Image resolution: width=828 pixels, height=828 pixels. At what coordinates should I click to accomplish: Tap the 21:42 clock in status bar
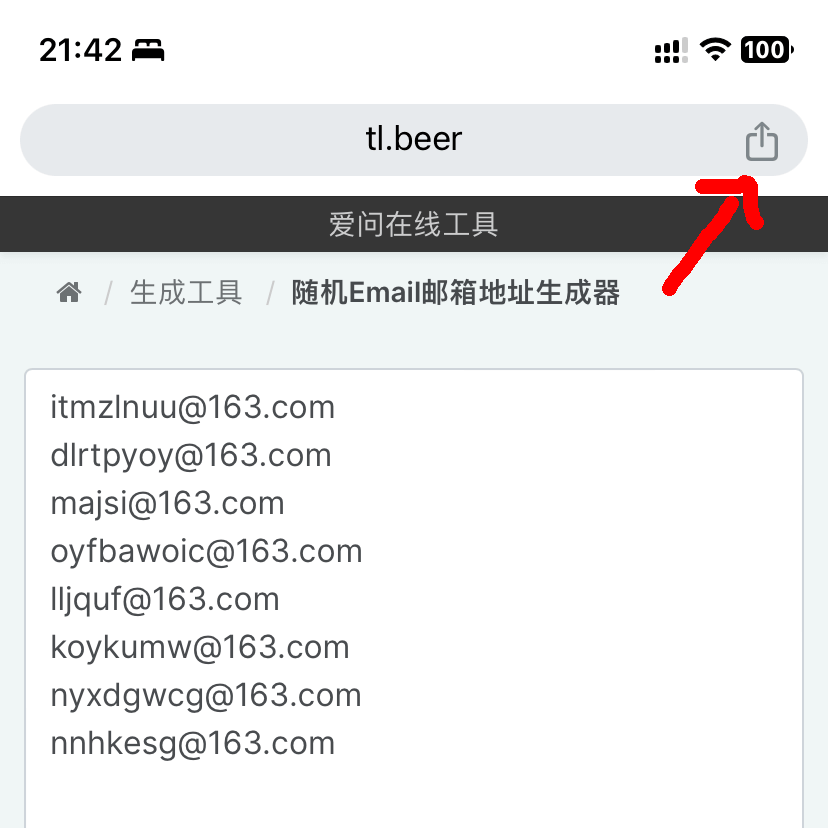tap(80, 51)
